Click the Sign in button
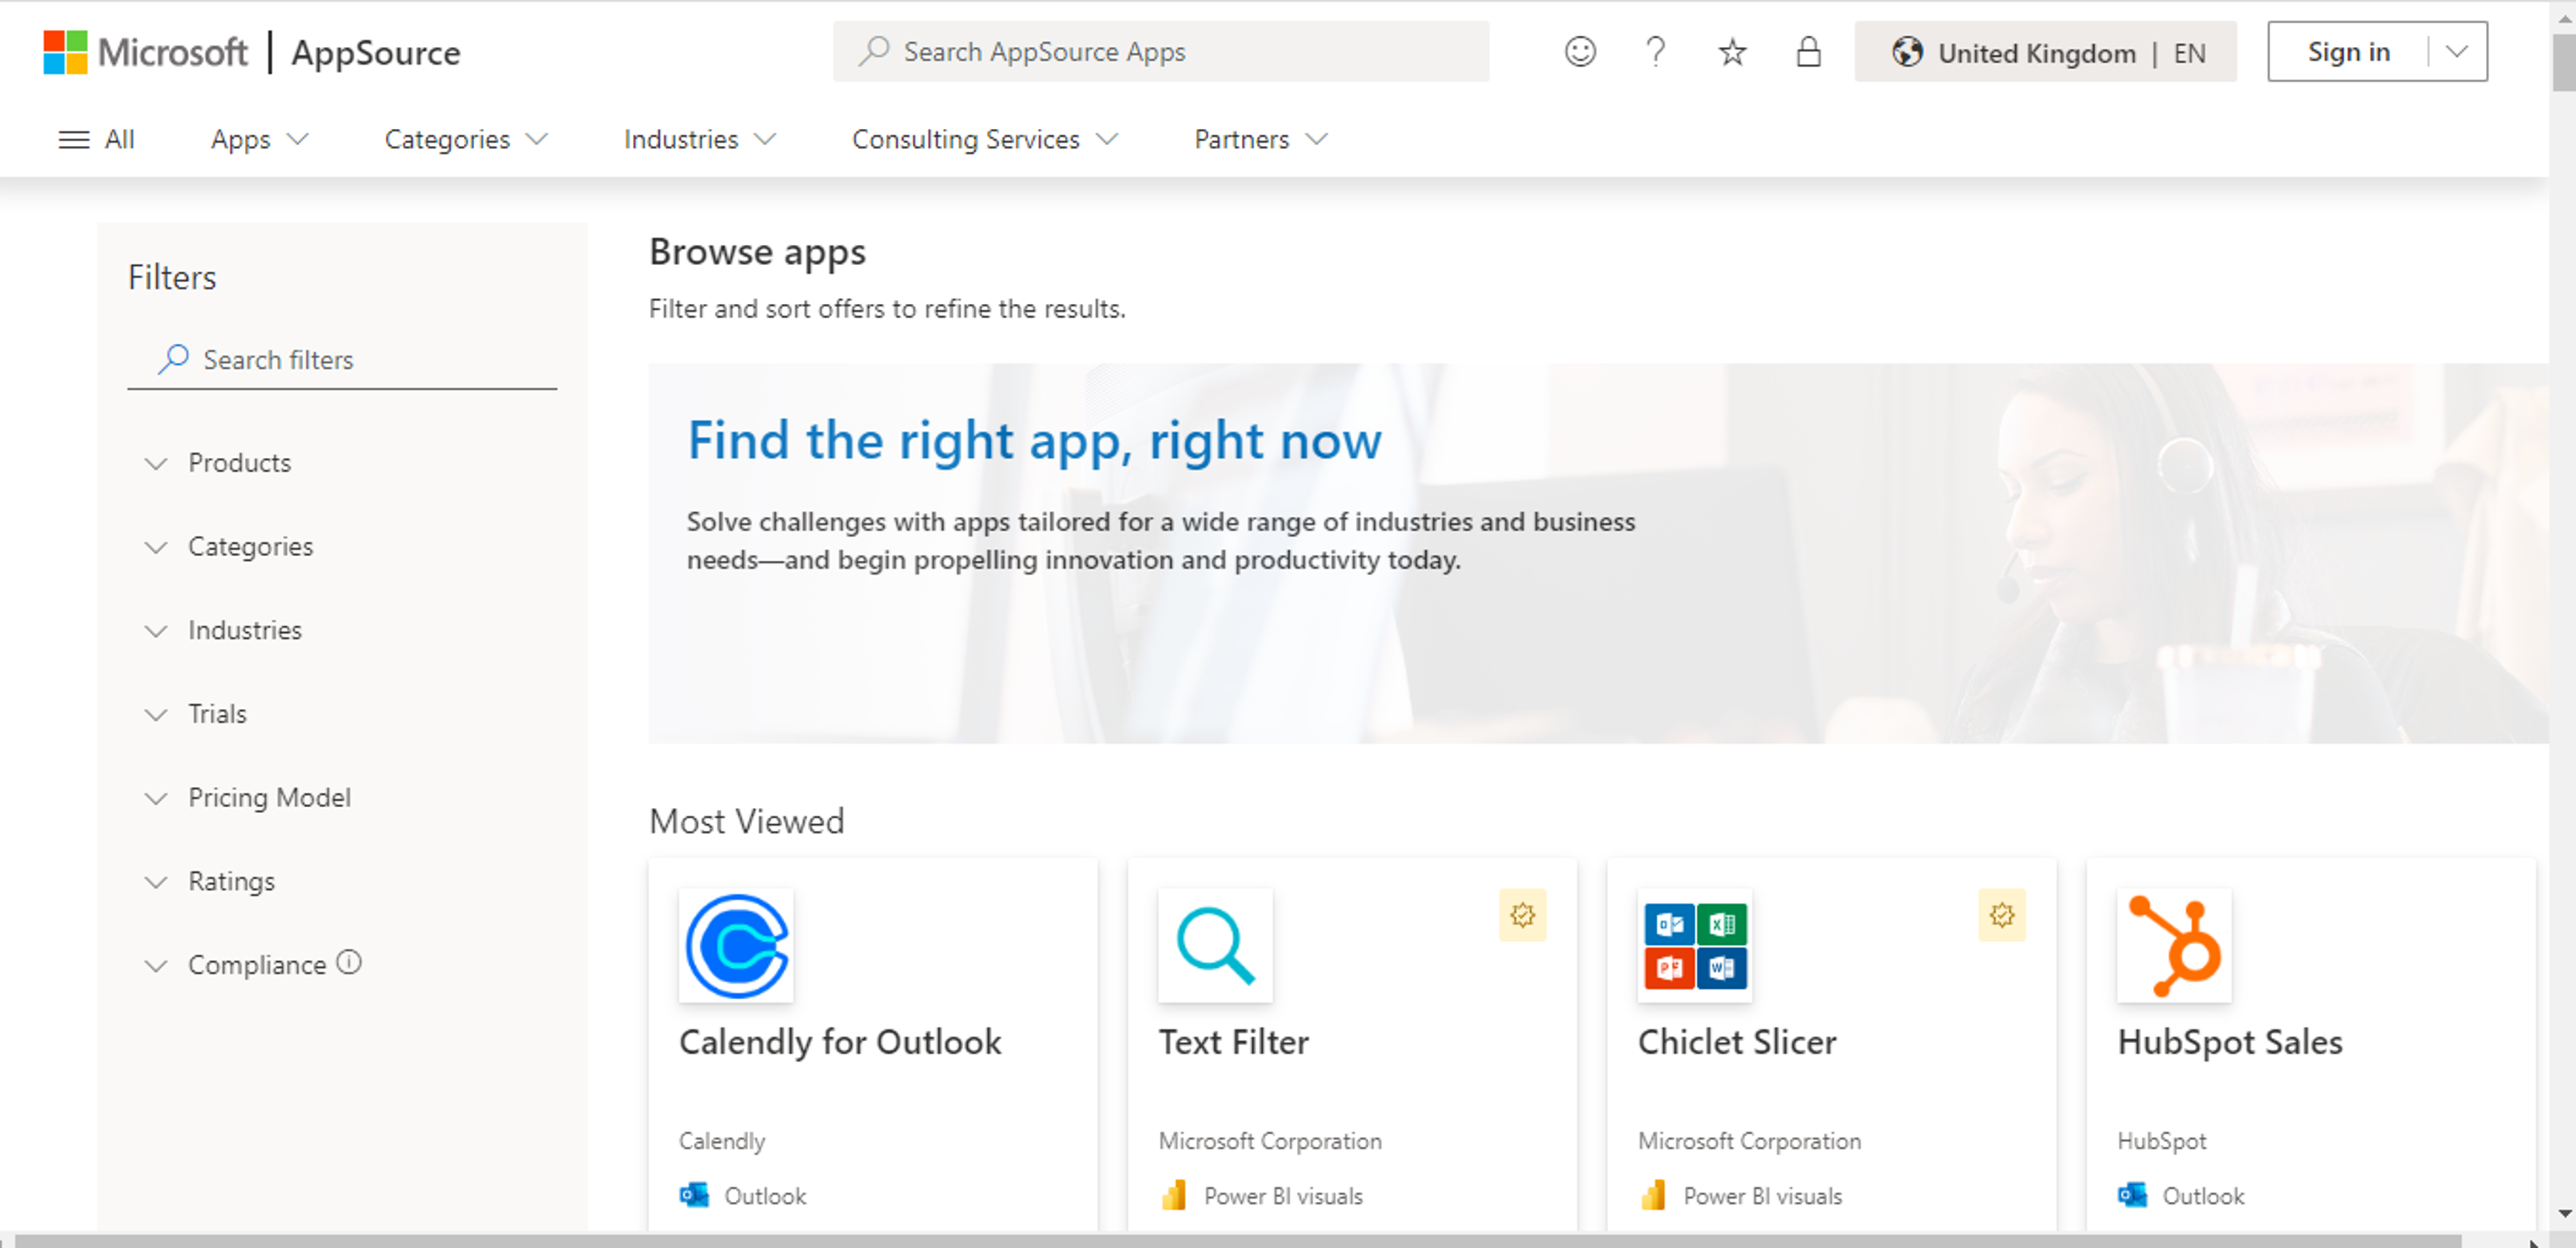 pos(2348,52)
